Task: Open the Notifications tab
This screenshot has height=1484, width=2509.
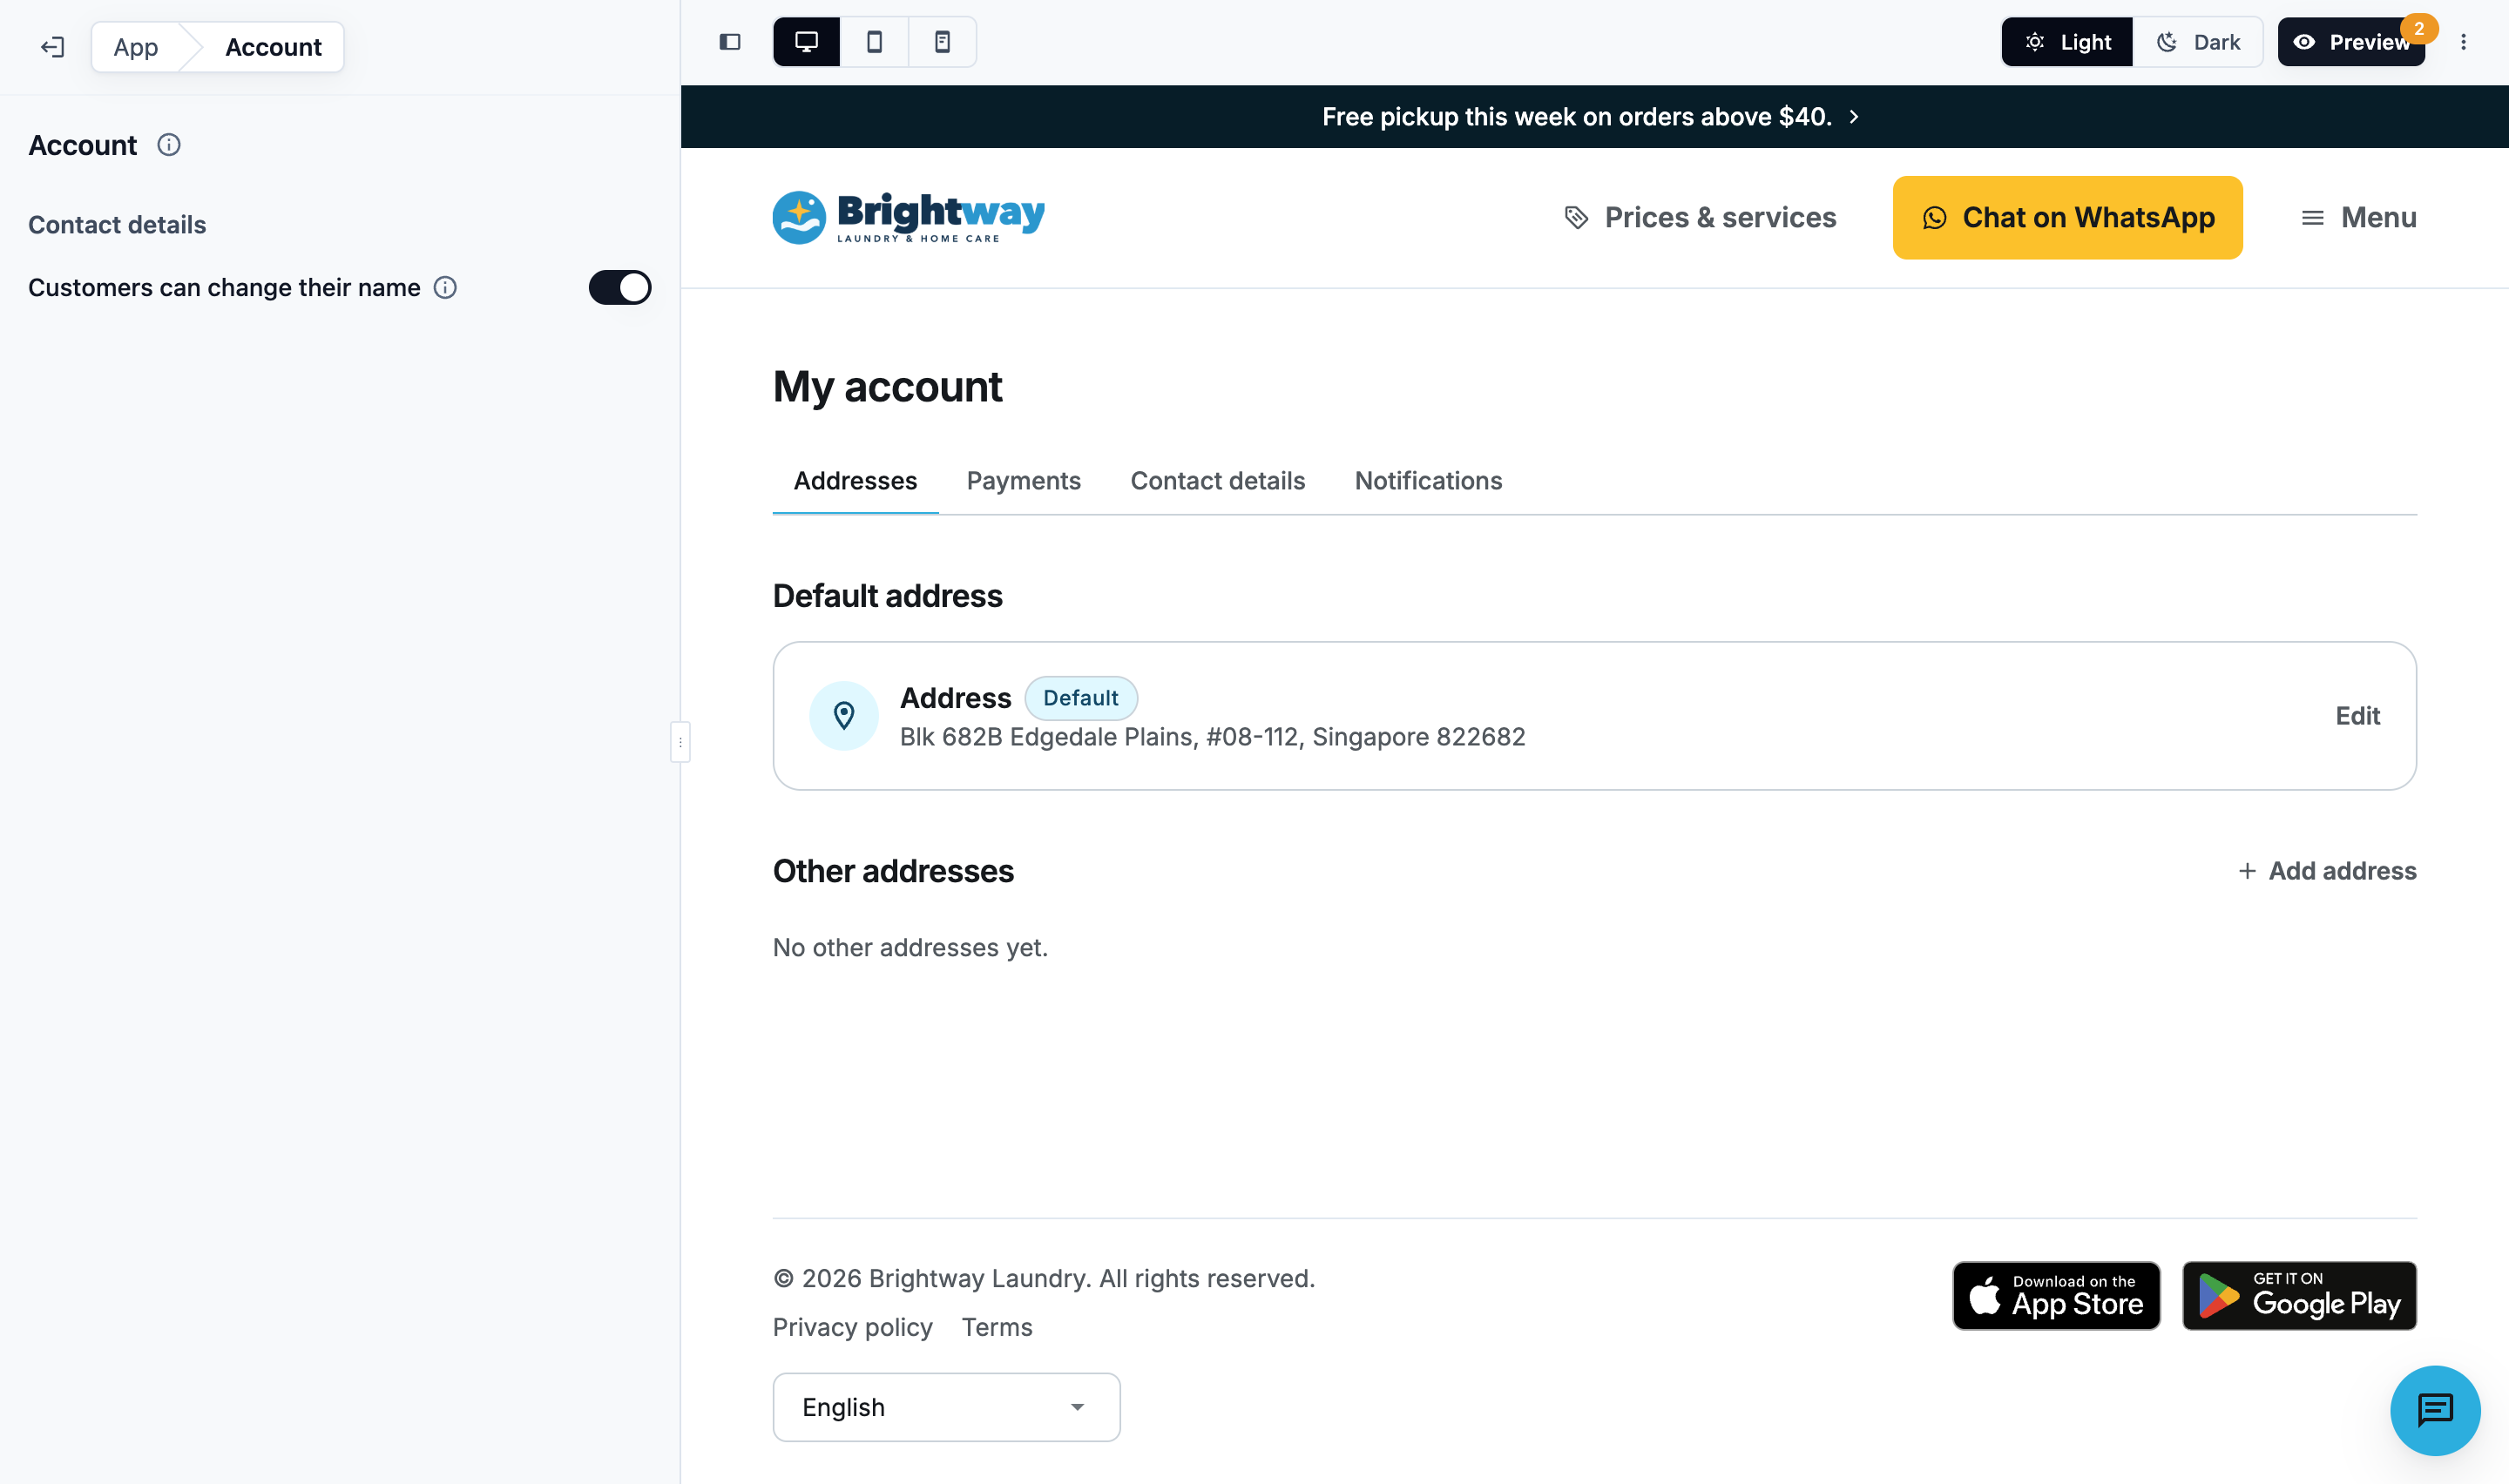Action: [1428, 481]
